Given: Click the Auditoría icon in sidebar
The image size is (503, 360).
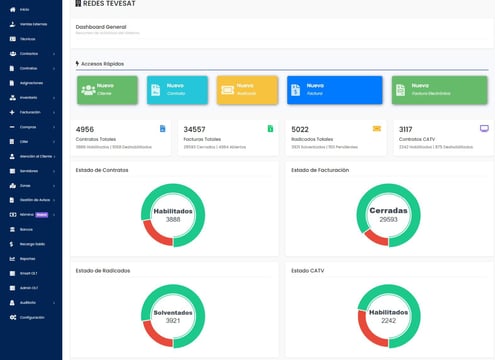Looking at the screenshot, I should pyautogui.click(x=12, y=303).
